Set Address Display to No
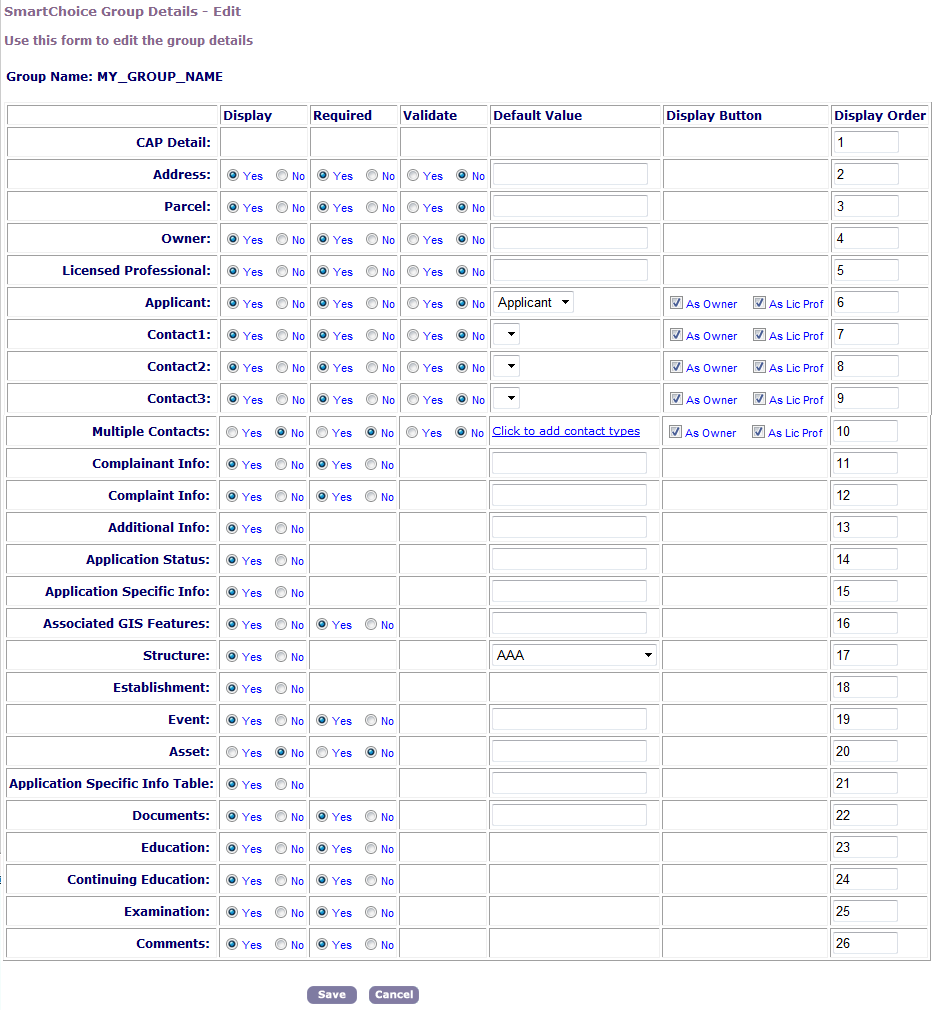 click(x=283, y=176)
